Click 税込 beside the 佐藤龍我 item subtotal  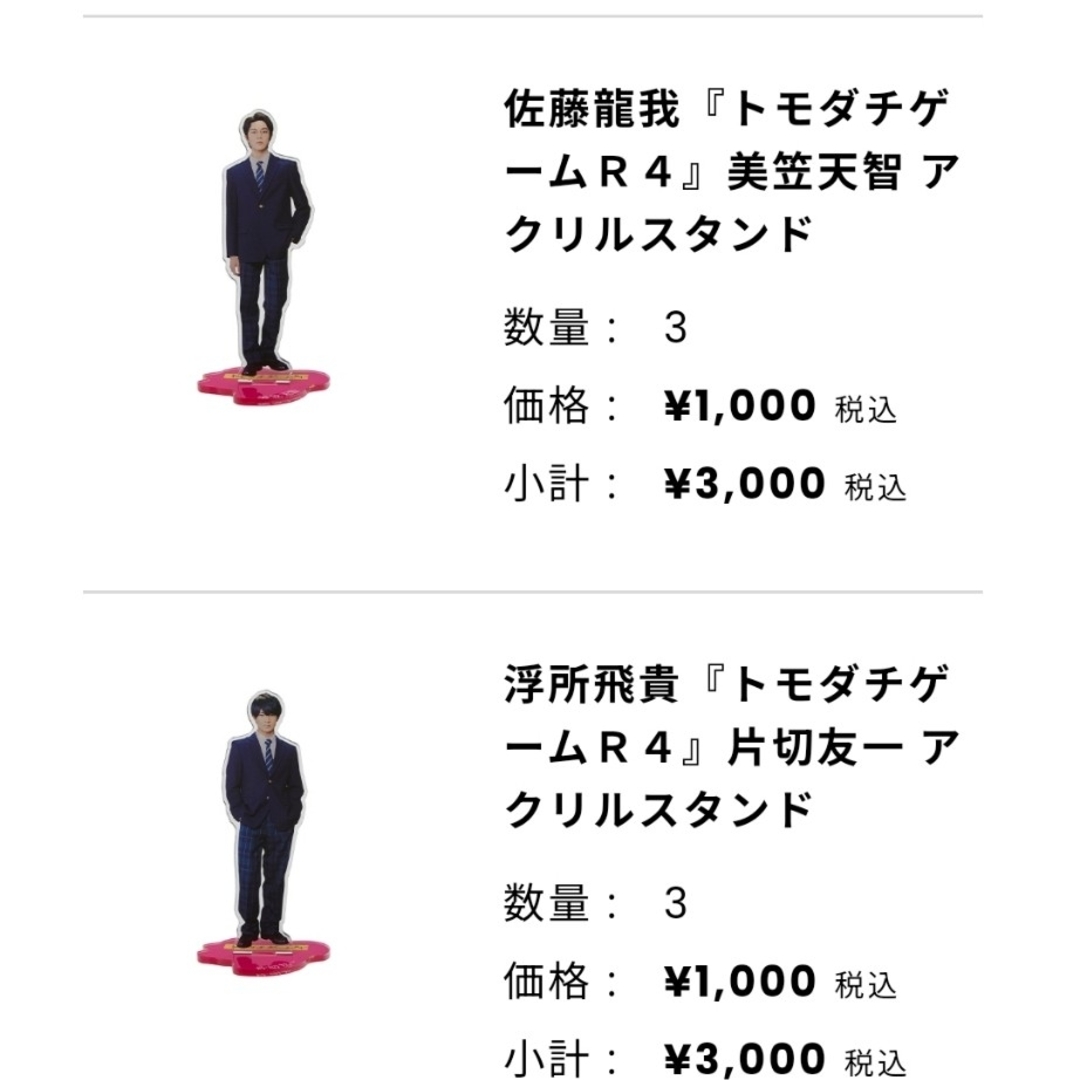click(x=875, y=488)
